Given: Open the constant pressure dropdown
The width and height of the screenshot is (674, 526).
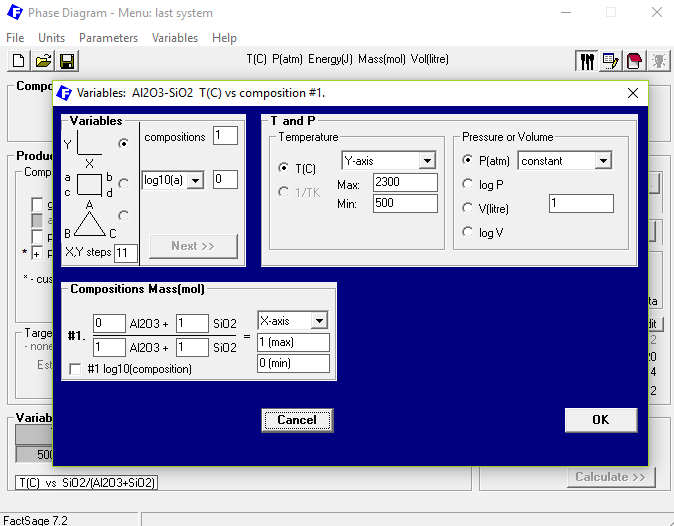Looking at the screenshot, I should pos(604,161).
